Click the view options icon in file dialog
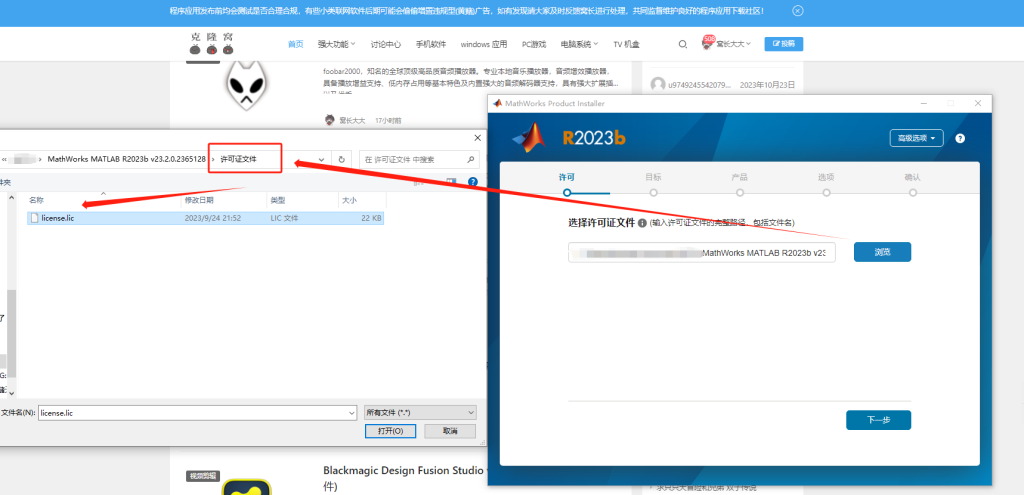 (451, 182)
